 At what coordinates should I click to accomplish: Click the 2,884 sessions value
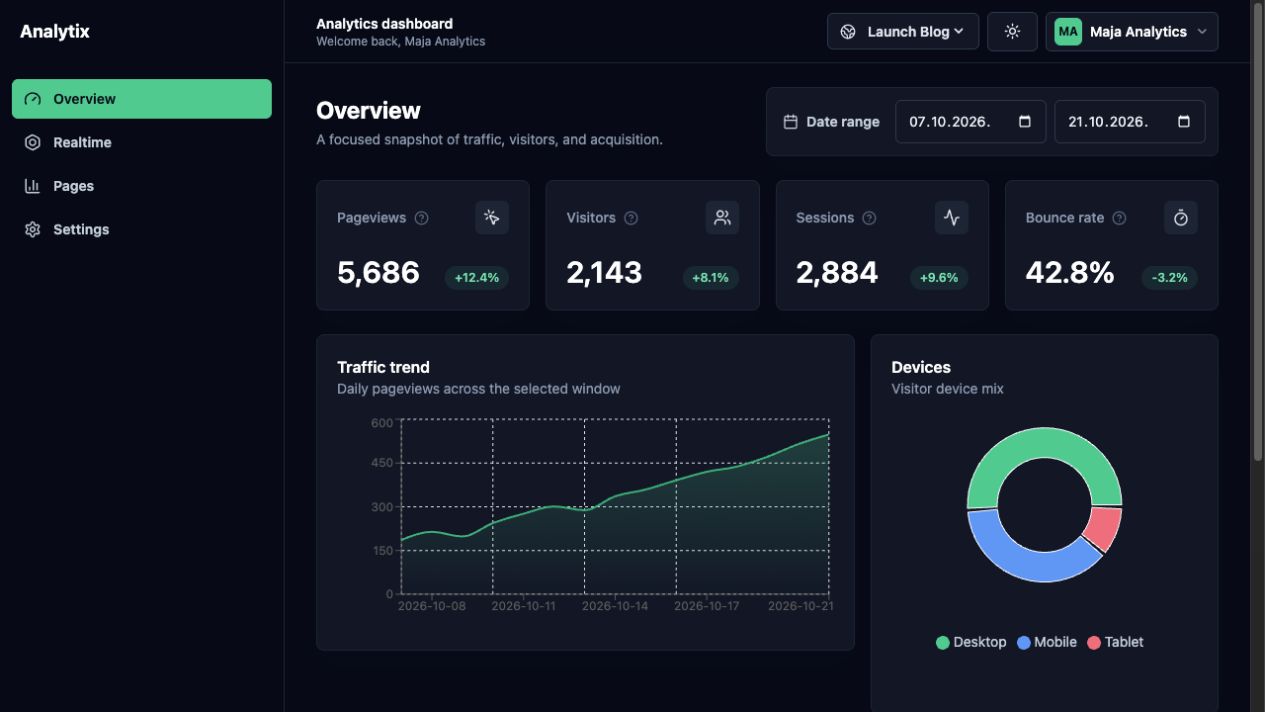coord(837,273)
